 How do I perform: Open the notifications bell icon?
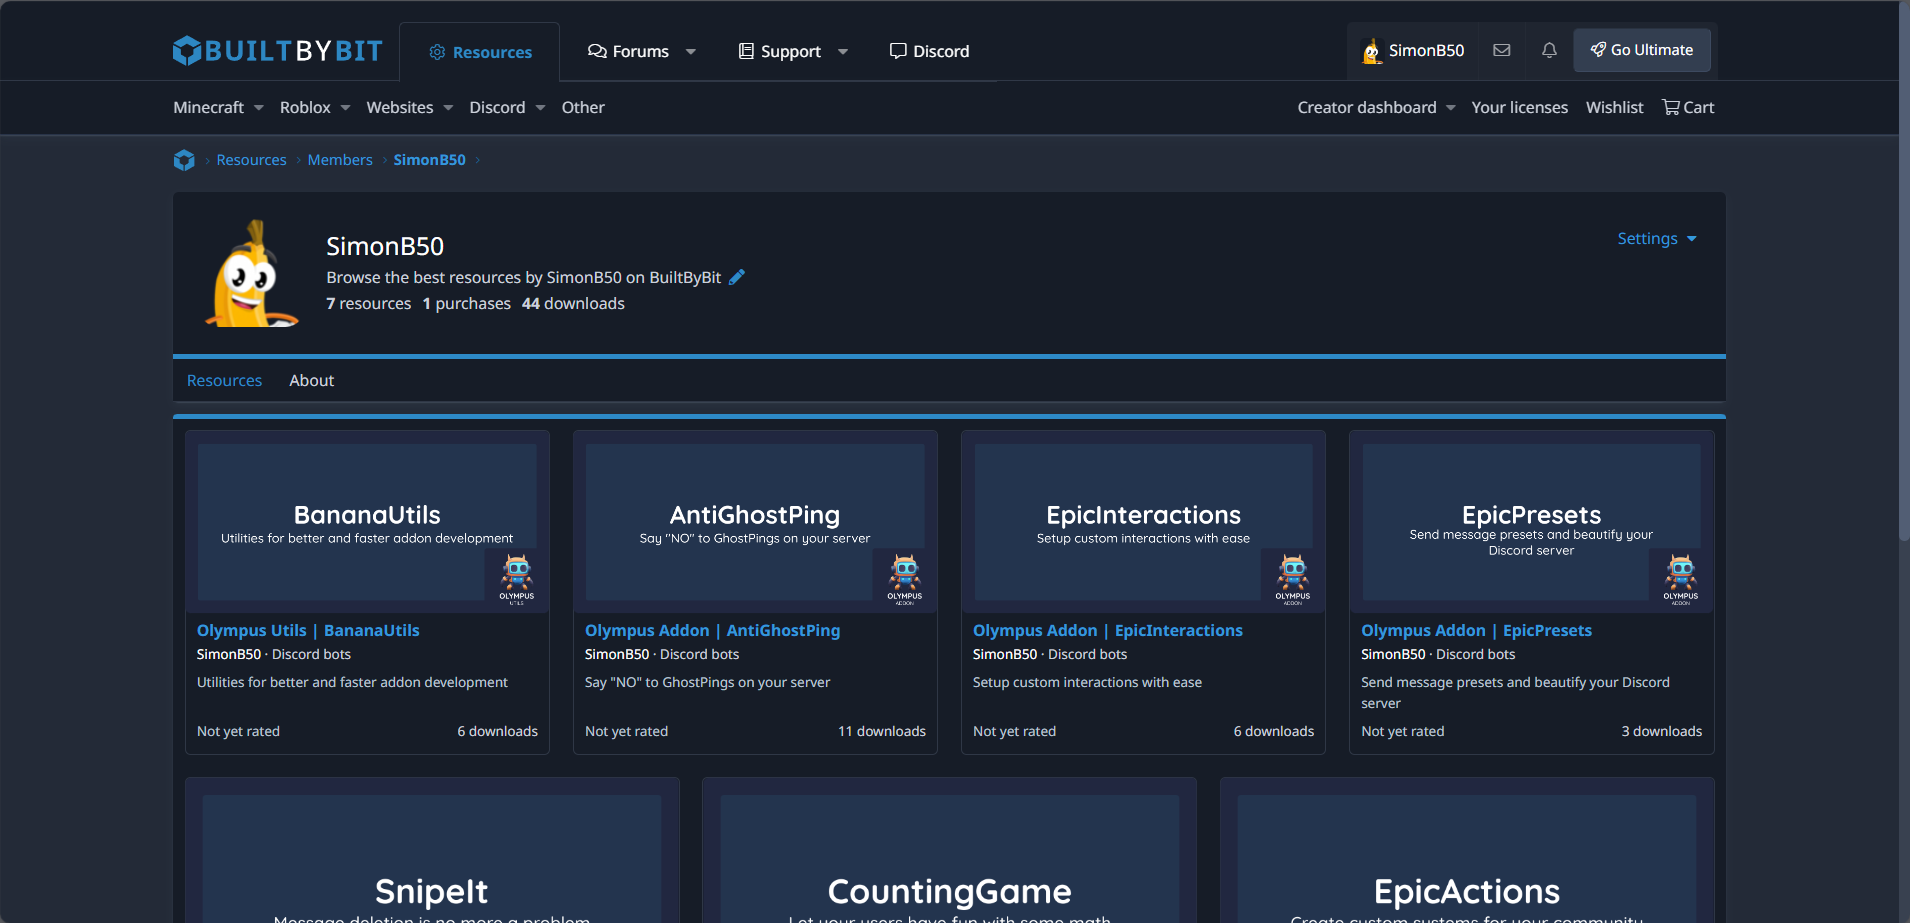(1548, 50)
